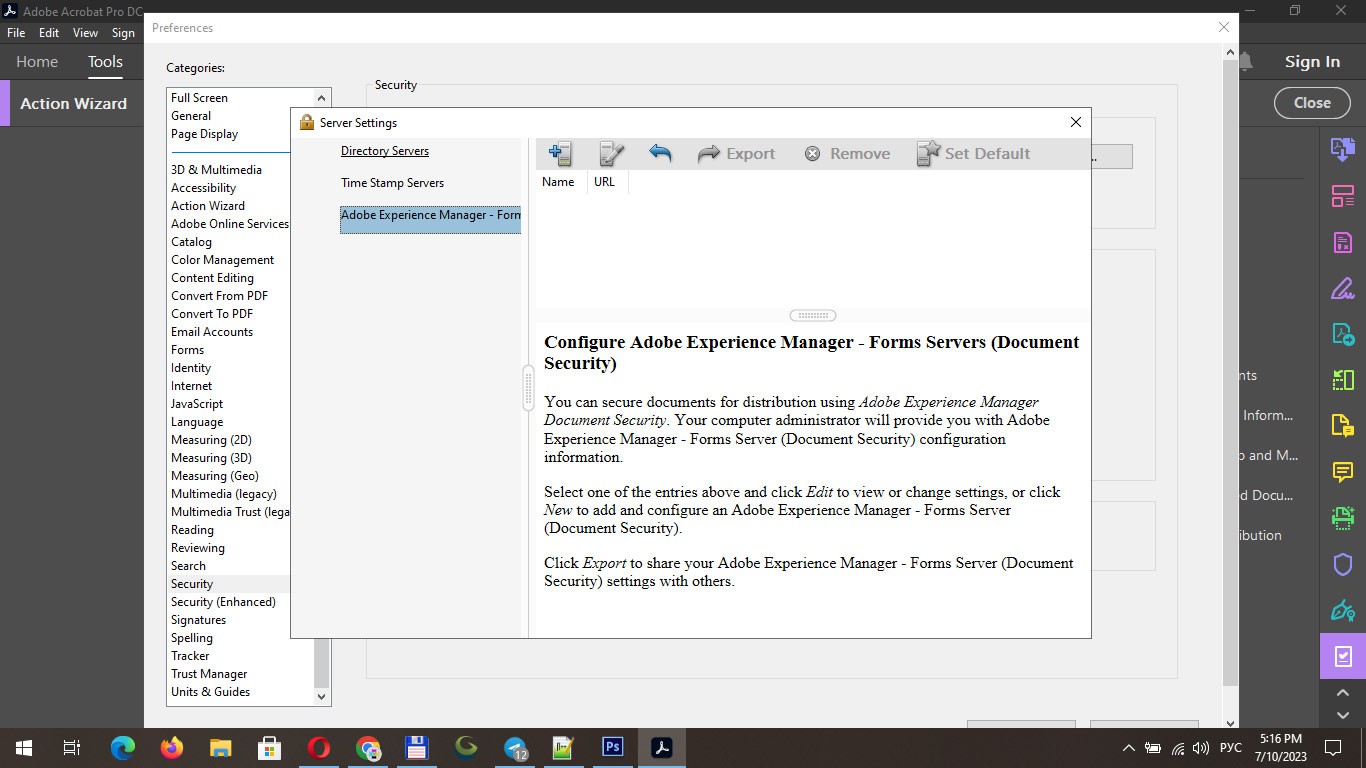The image size is (1366, 768).
Task: Open the File menu
Action: pyautogui.click(x=16, y=33)
